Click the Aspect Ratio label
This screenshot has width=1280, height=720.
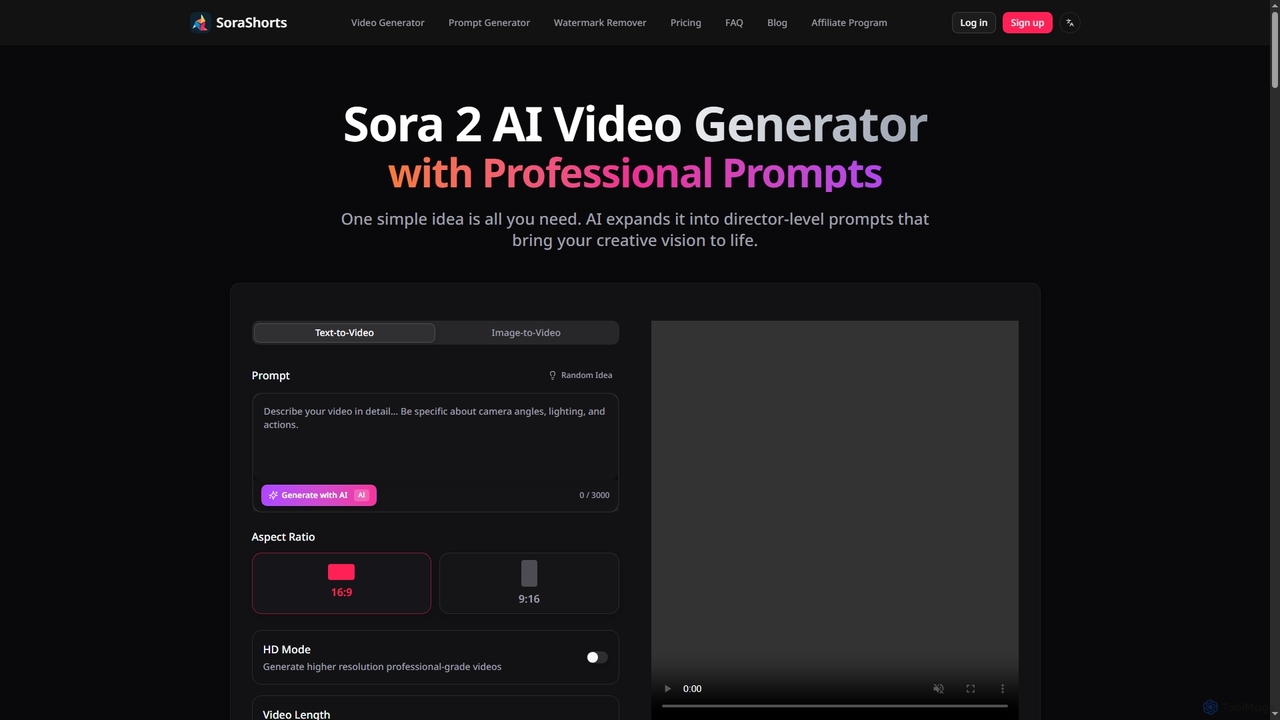[283, 537]
